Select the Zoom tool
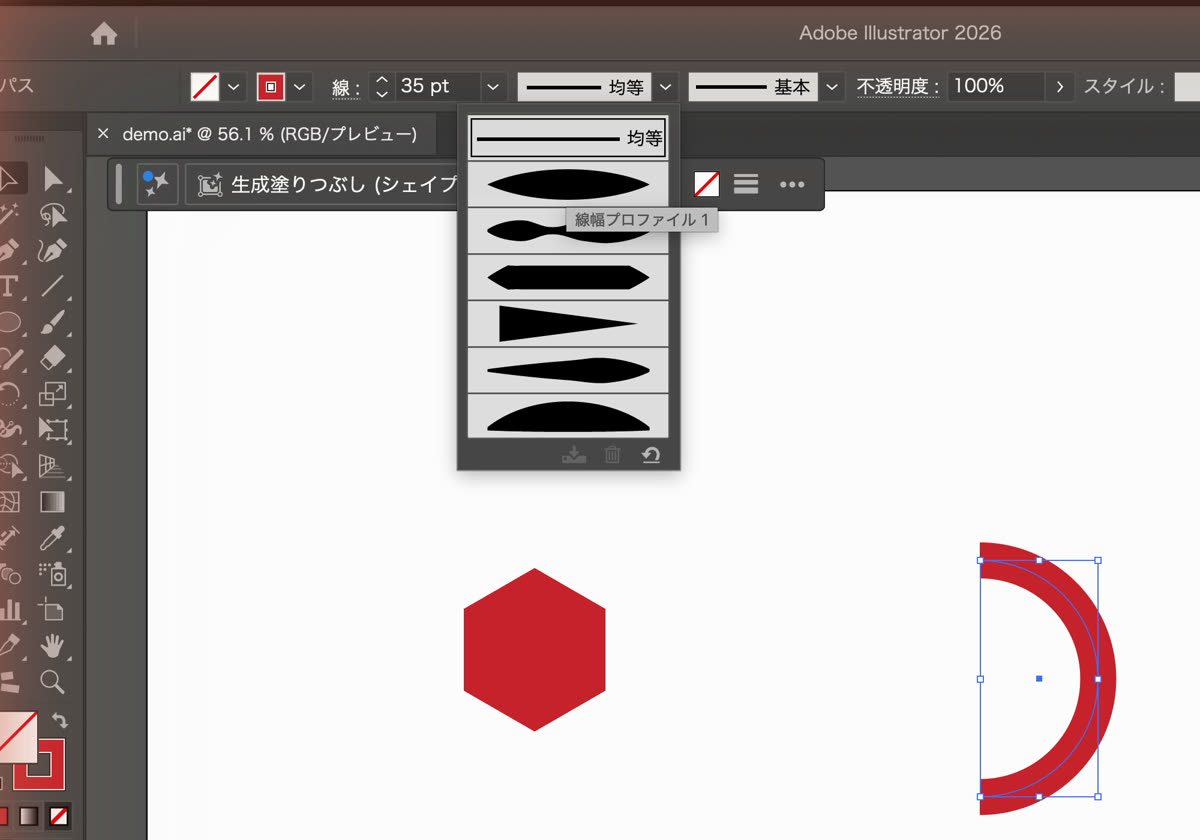 (x=53, y=682)
